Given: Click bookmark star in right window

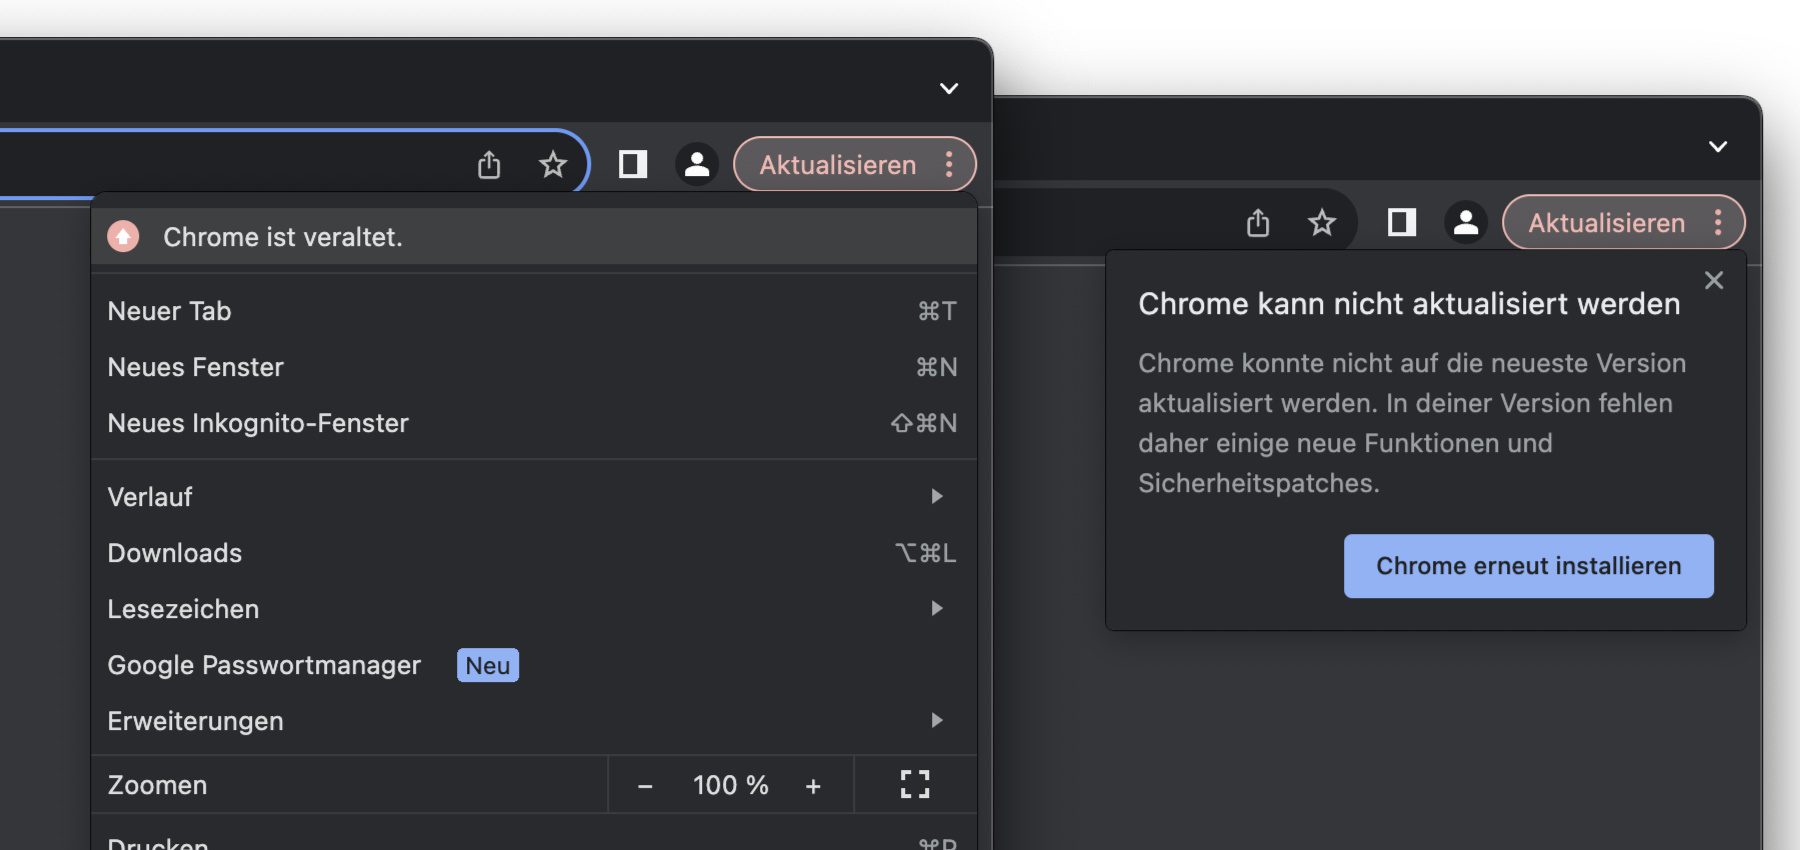Looking at the screenshot, I should (x=1322, y=222).
